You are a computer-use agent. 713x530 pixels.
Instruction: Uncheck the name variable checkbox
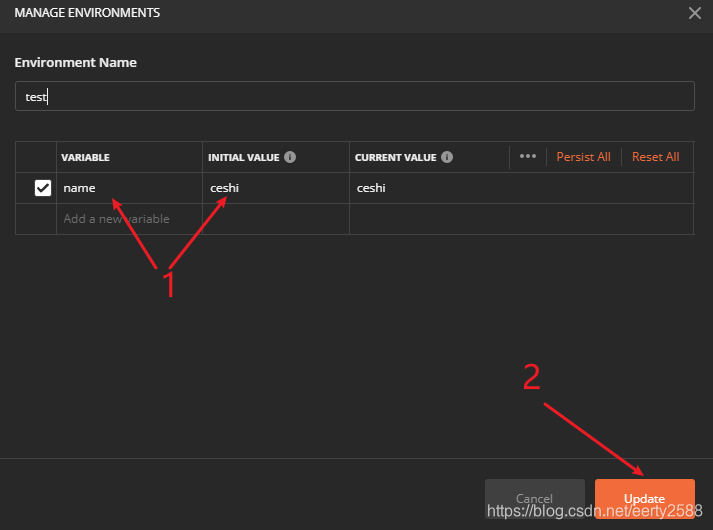point(43,188)
